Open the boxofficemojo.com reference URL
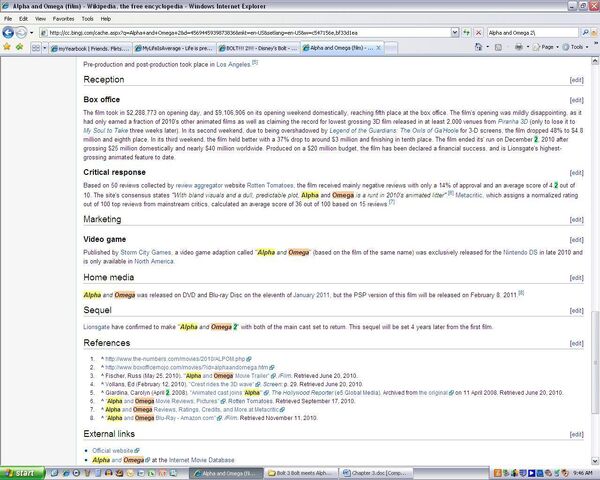The width and height of the screenshot is (600, 480). tap(189, 367)
